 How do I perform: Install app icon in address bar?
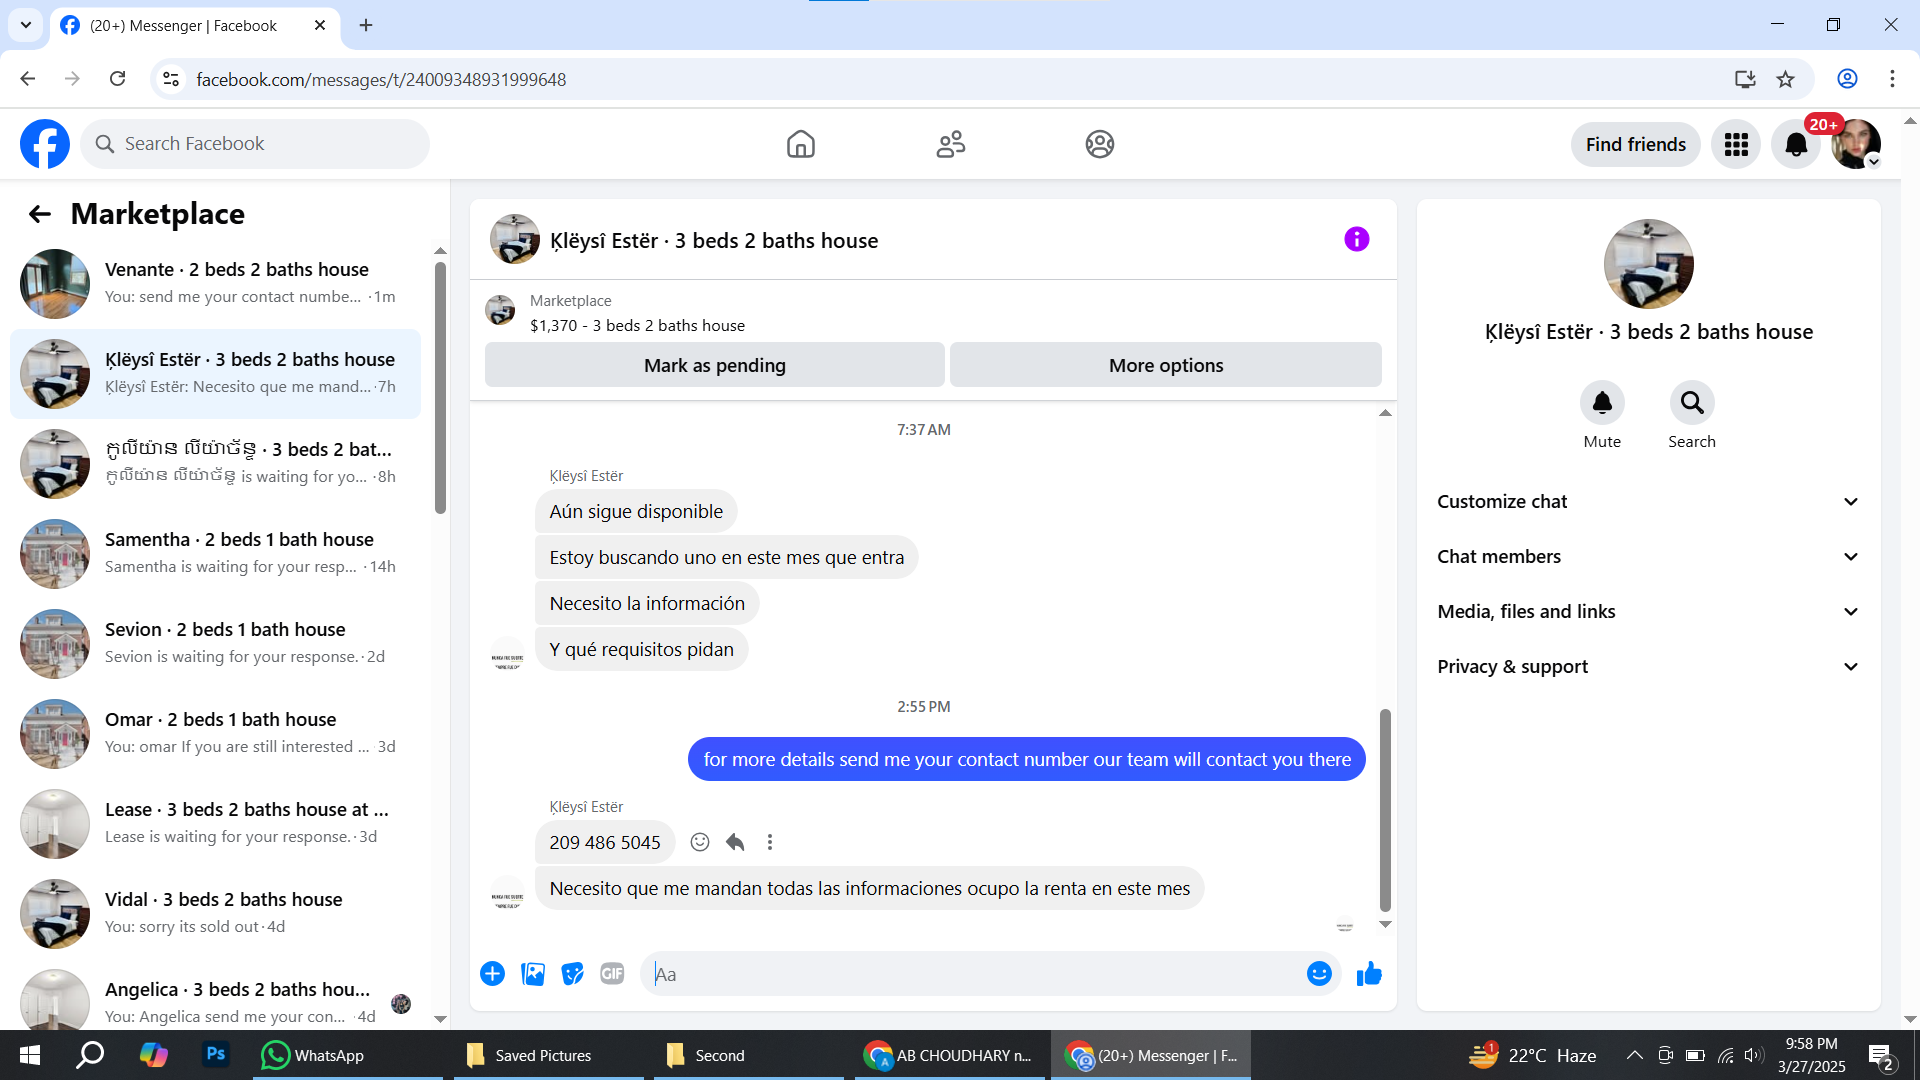click(1745, 79)
